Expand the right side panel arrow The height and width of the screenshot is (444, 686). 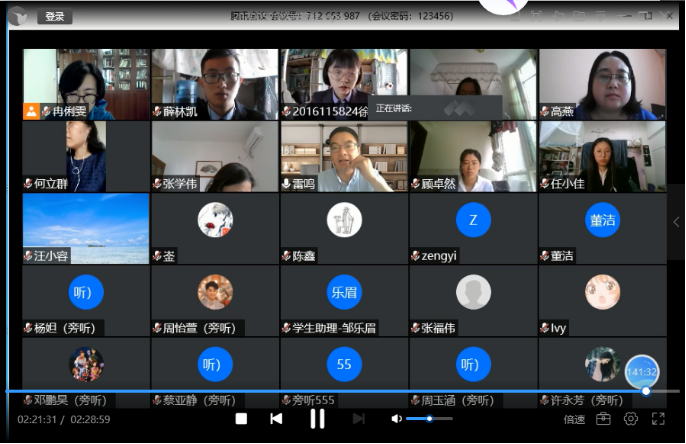(x=676, y=222)
